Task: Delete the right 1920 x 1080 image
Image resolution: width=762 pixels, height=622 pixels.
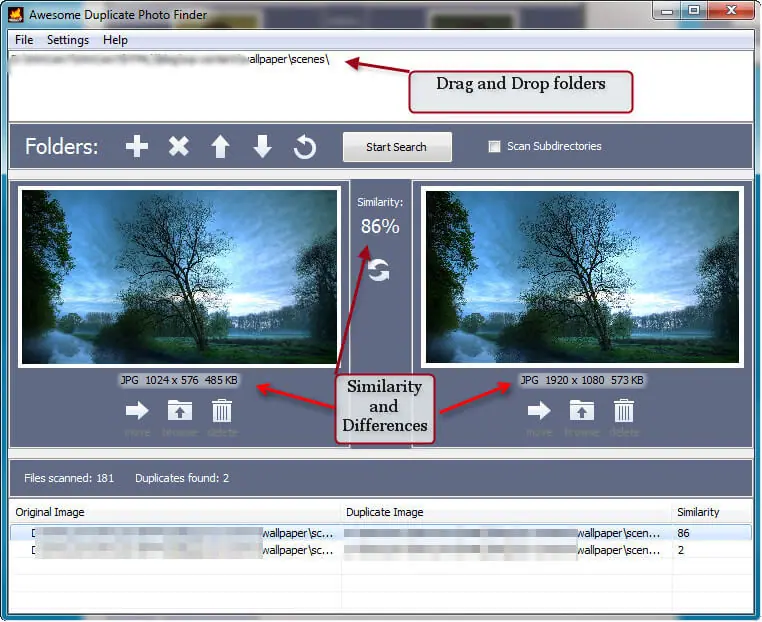Action: [x=624, y=411]
